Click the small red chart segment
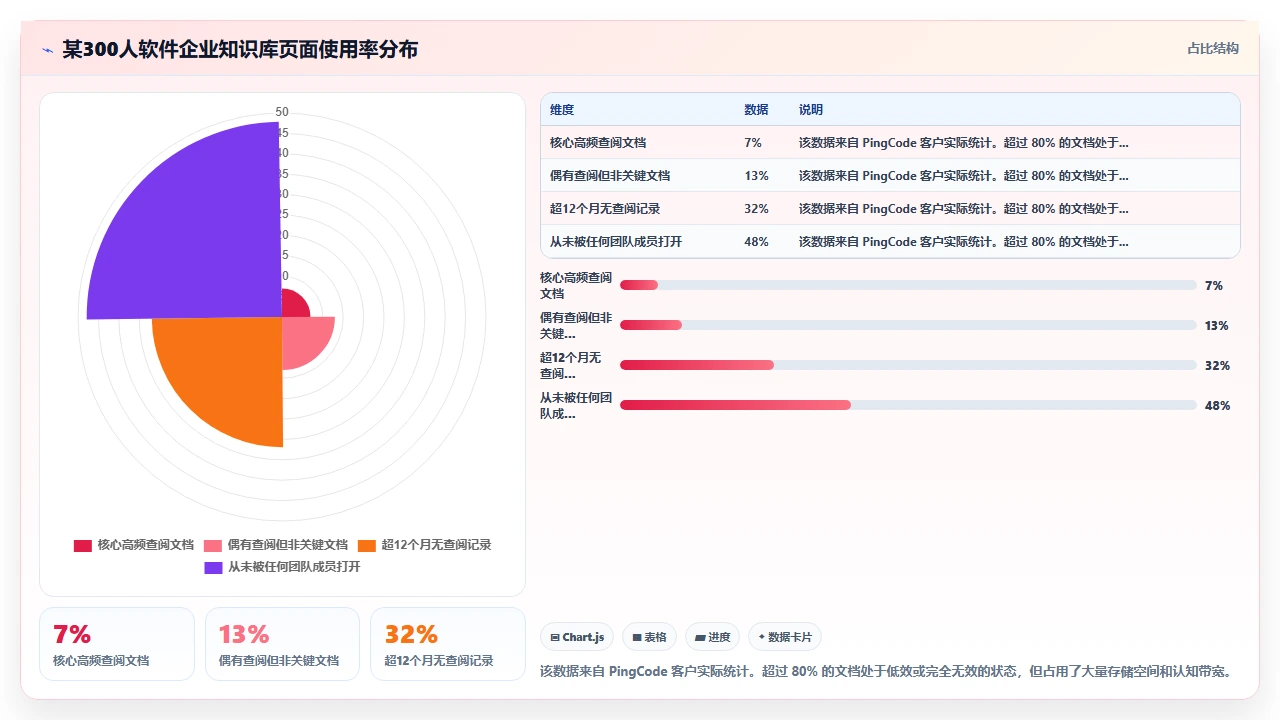The width and height of the screenshot is (1280, 720). point(294,305)
